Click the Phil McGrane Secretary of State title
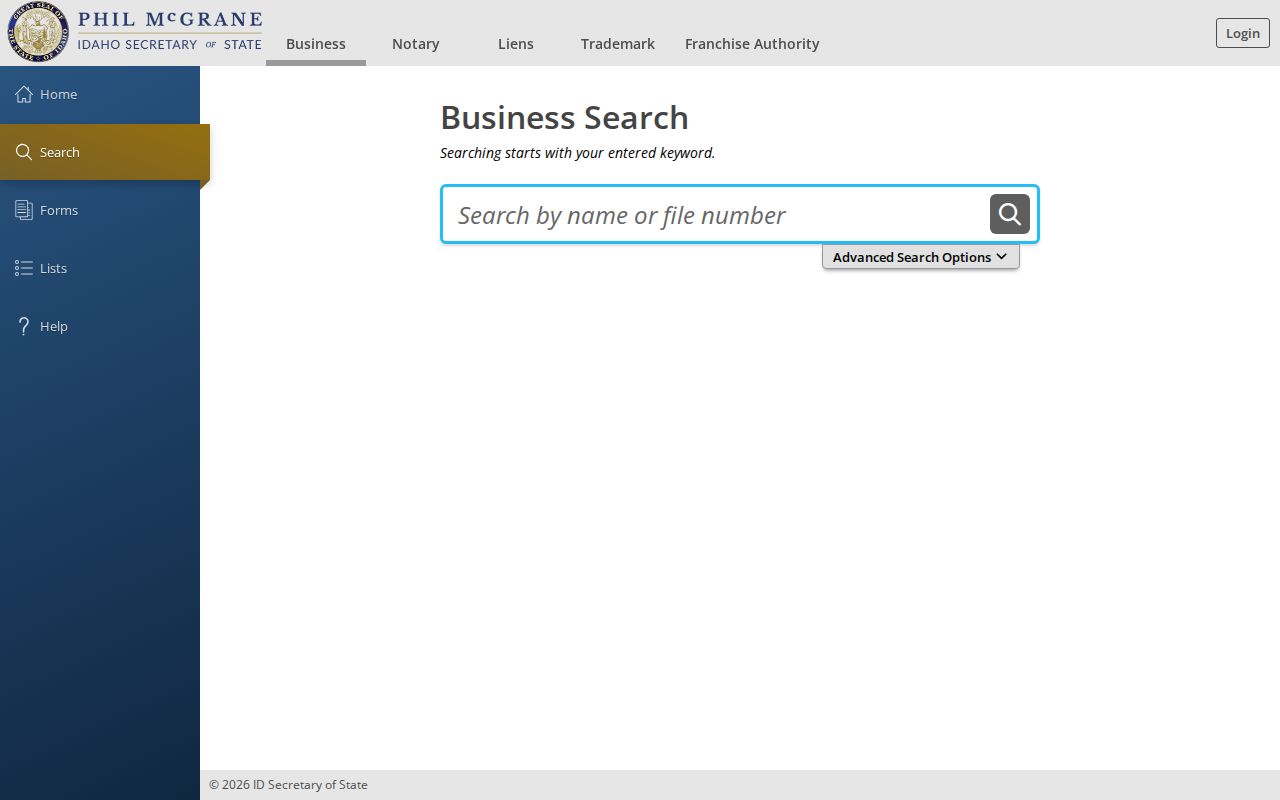This screenshot has height=800, width=1280. point(170,32)
